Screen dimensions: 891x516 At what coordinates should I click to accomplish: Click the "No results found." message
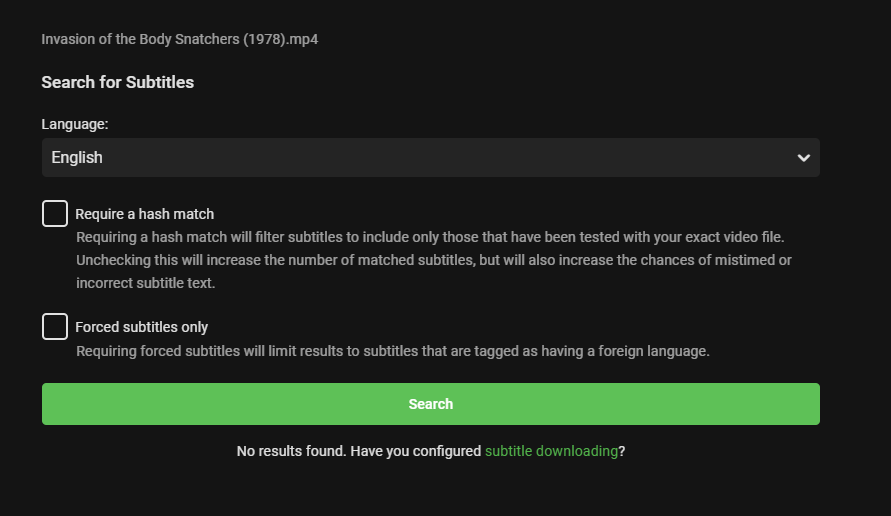291,451
